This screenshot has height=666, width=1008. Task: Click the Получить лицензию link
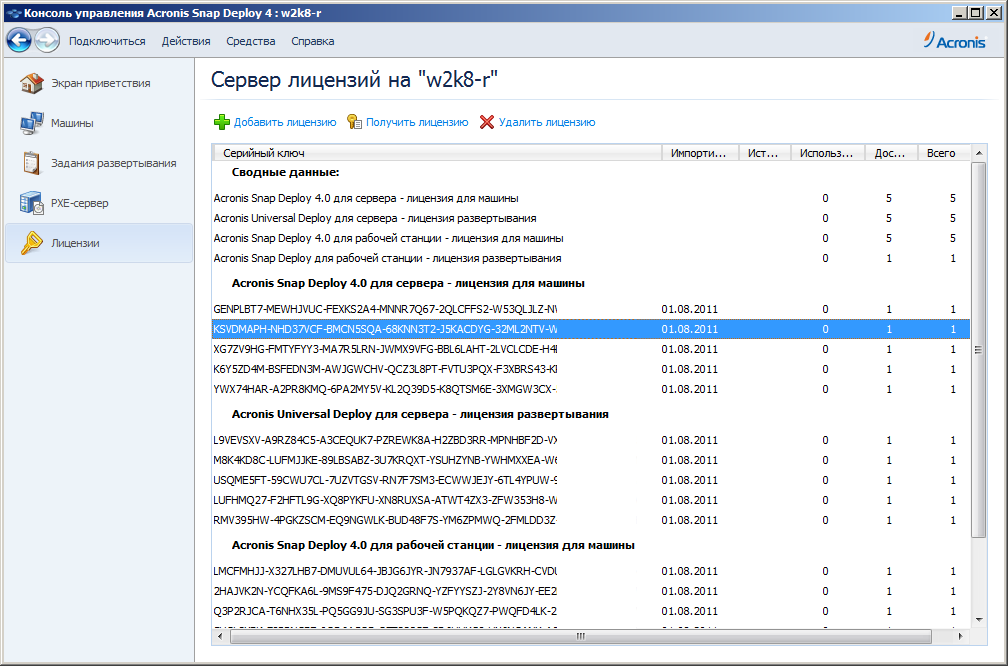click(x=417, y=122)
